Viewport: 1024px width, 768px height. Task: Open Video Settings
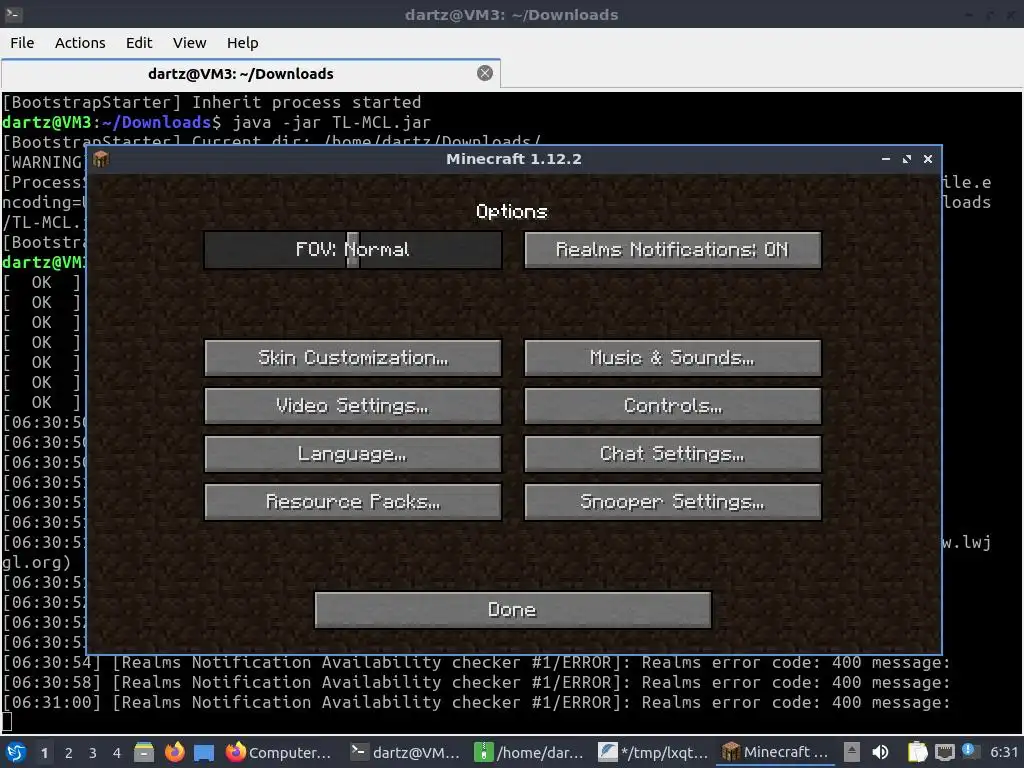(353, 406)
